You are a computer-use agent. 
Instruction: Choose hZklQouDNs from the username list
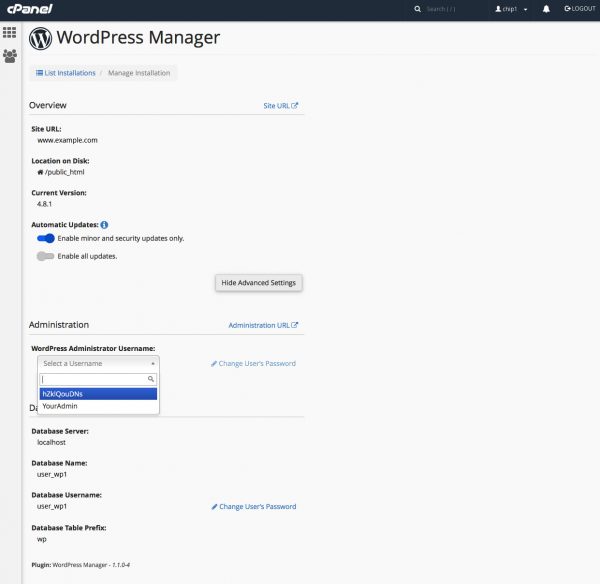click(x=98, y=394)
